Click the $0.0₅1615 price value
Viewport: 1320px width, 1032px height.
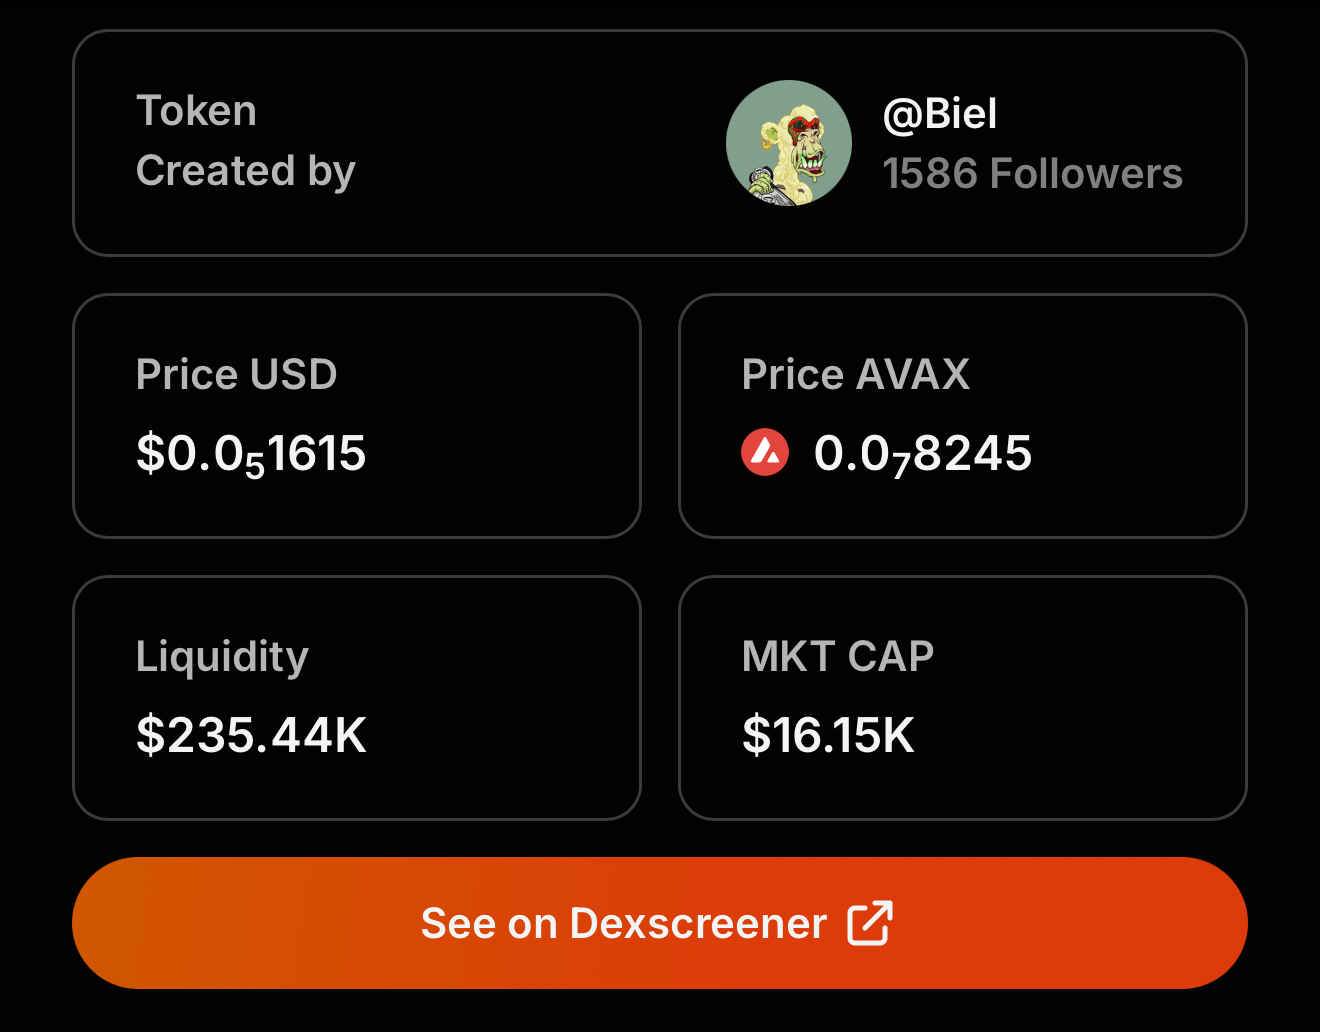click(251, 453)
